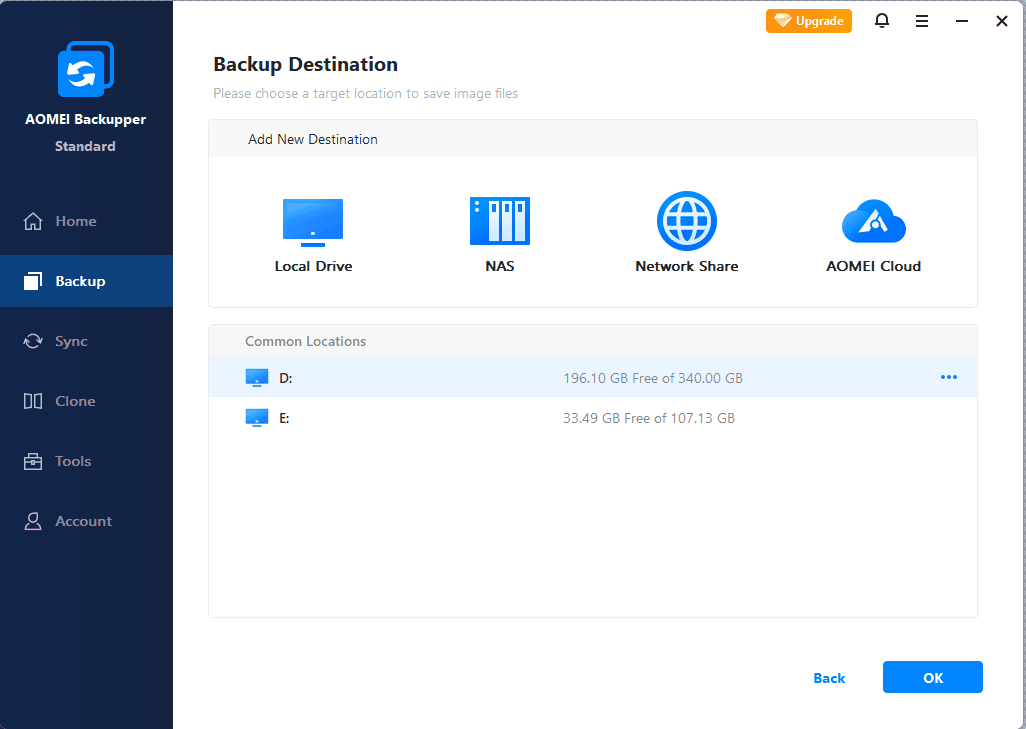Open the three-dot options for D: drive
Screen dimensions: 1026x729
948,377
